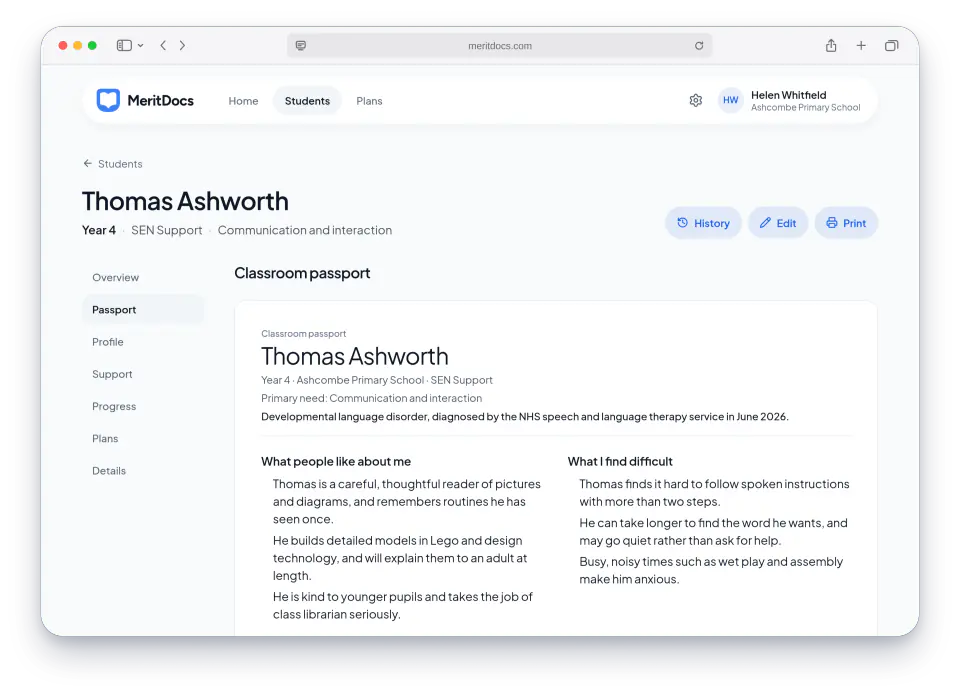Click the 'What I find difficult' heading
The height and width of the screenshot is (691, 960).
620,461
